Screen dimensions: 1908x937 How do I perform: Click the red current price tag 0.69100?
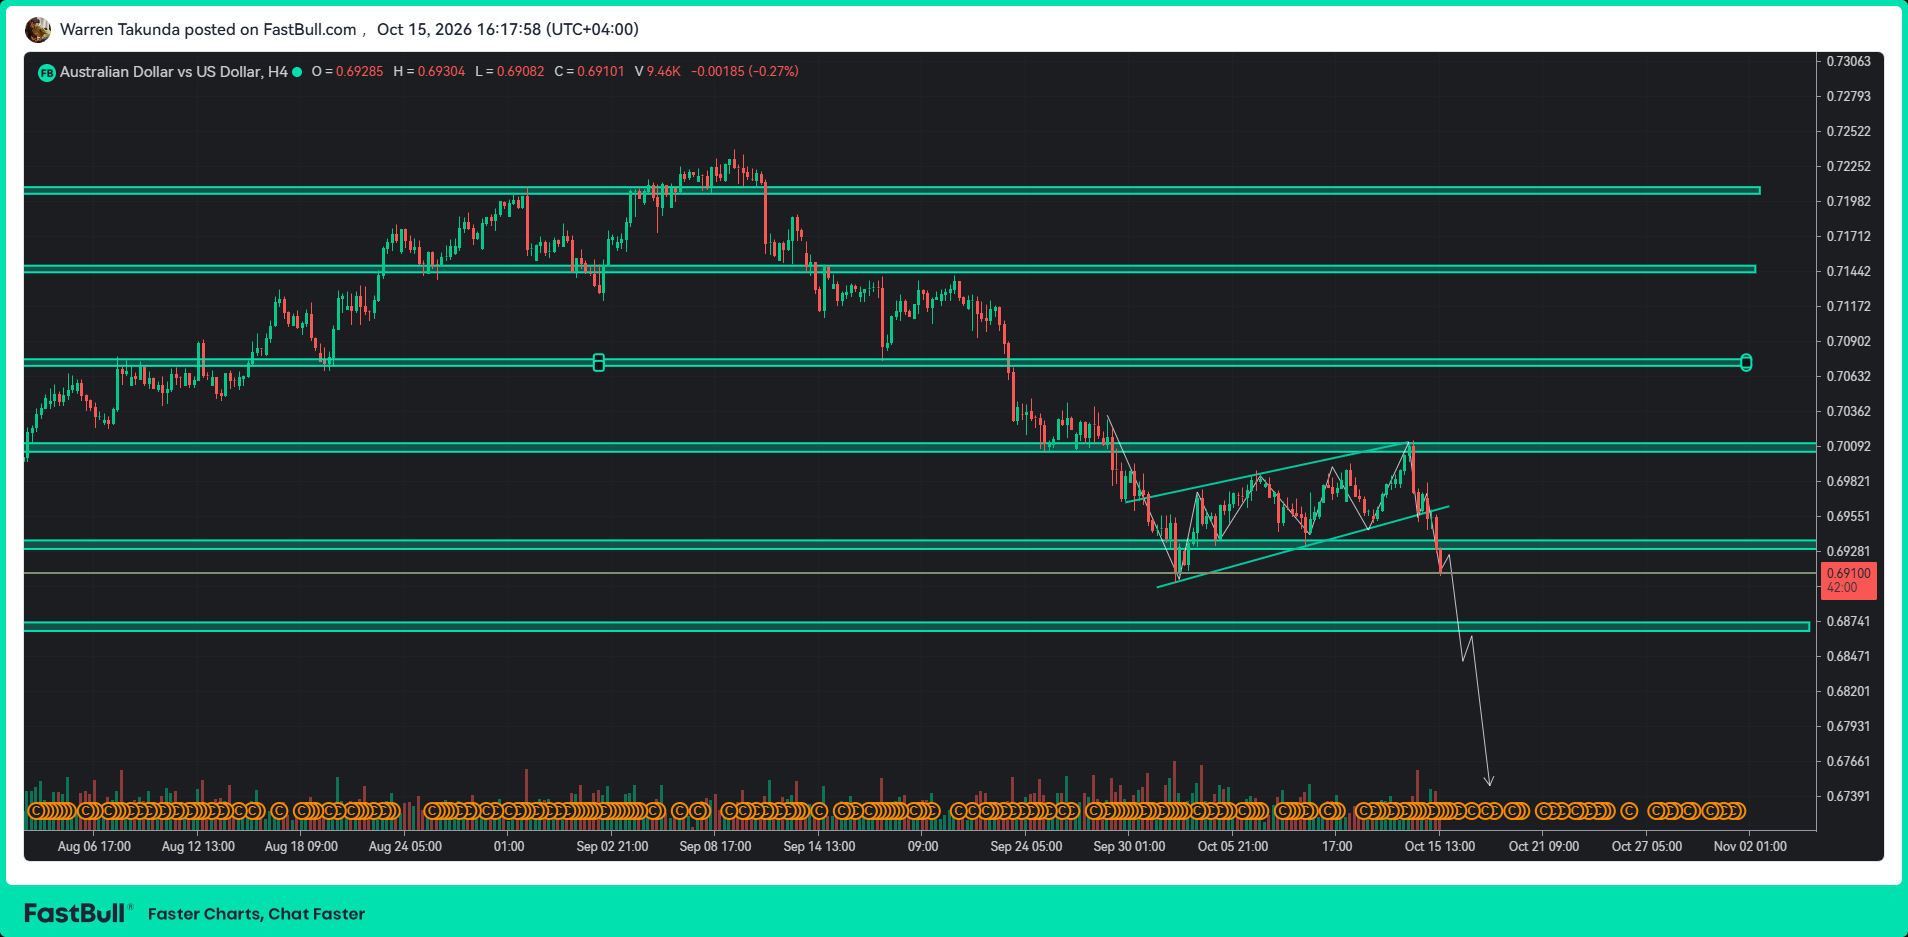[1848, 581]
